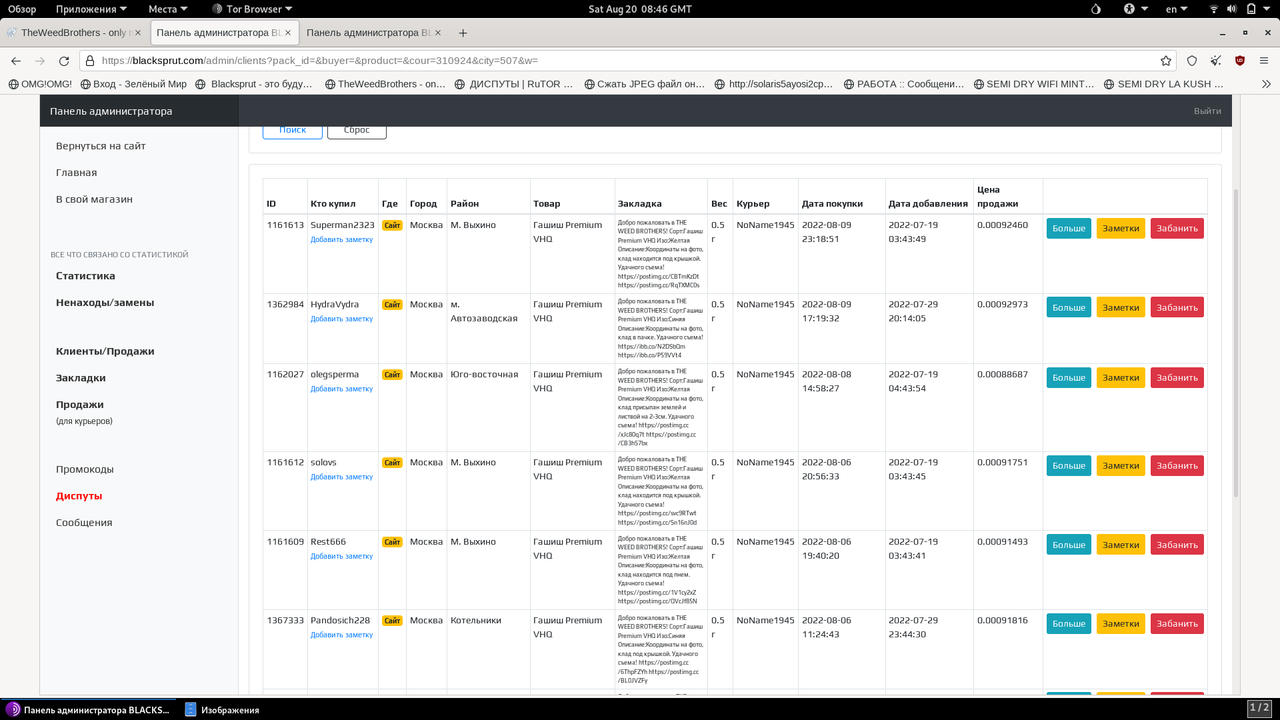Click Выйти in the admin header

[1207, 111]
